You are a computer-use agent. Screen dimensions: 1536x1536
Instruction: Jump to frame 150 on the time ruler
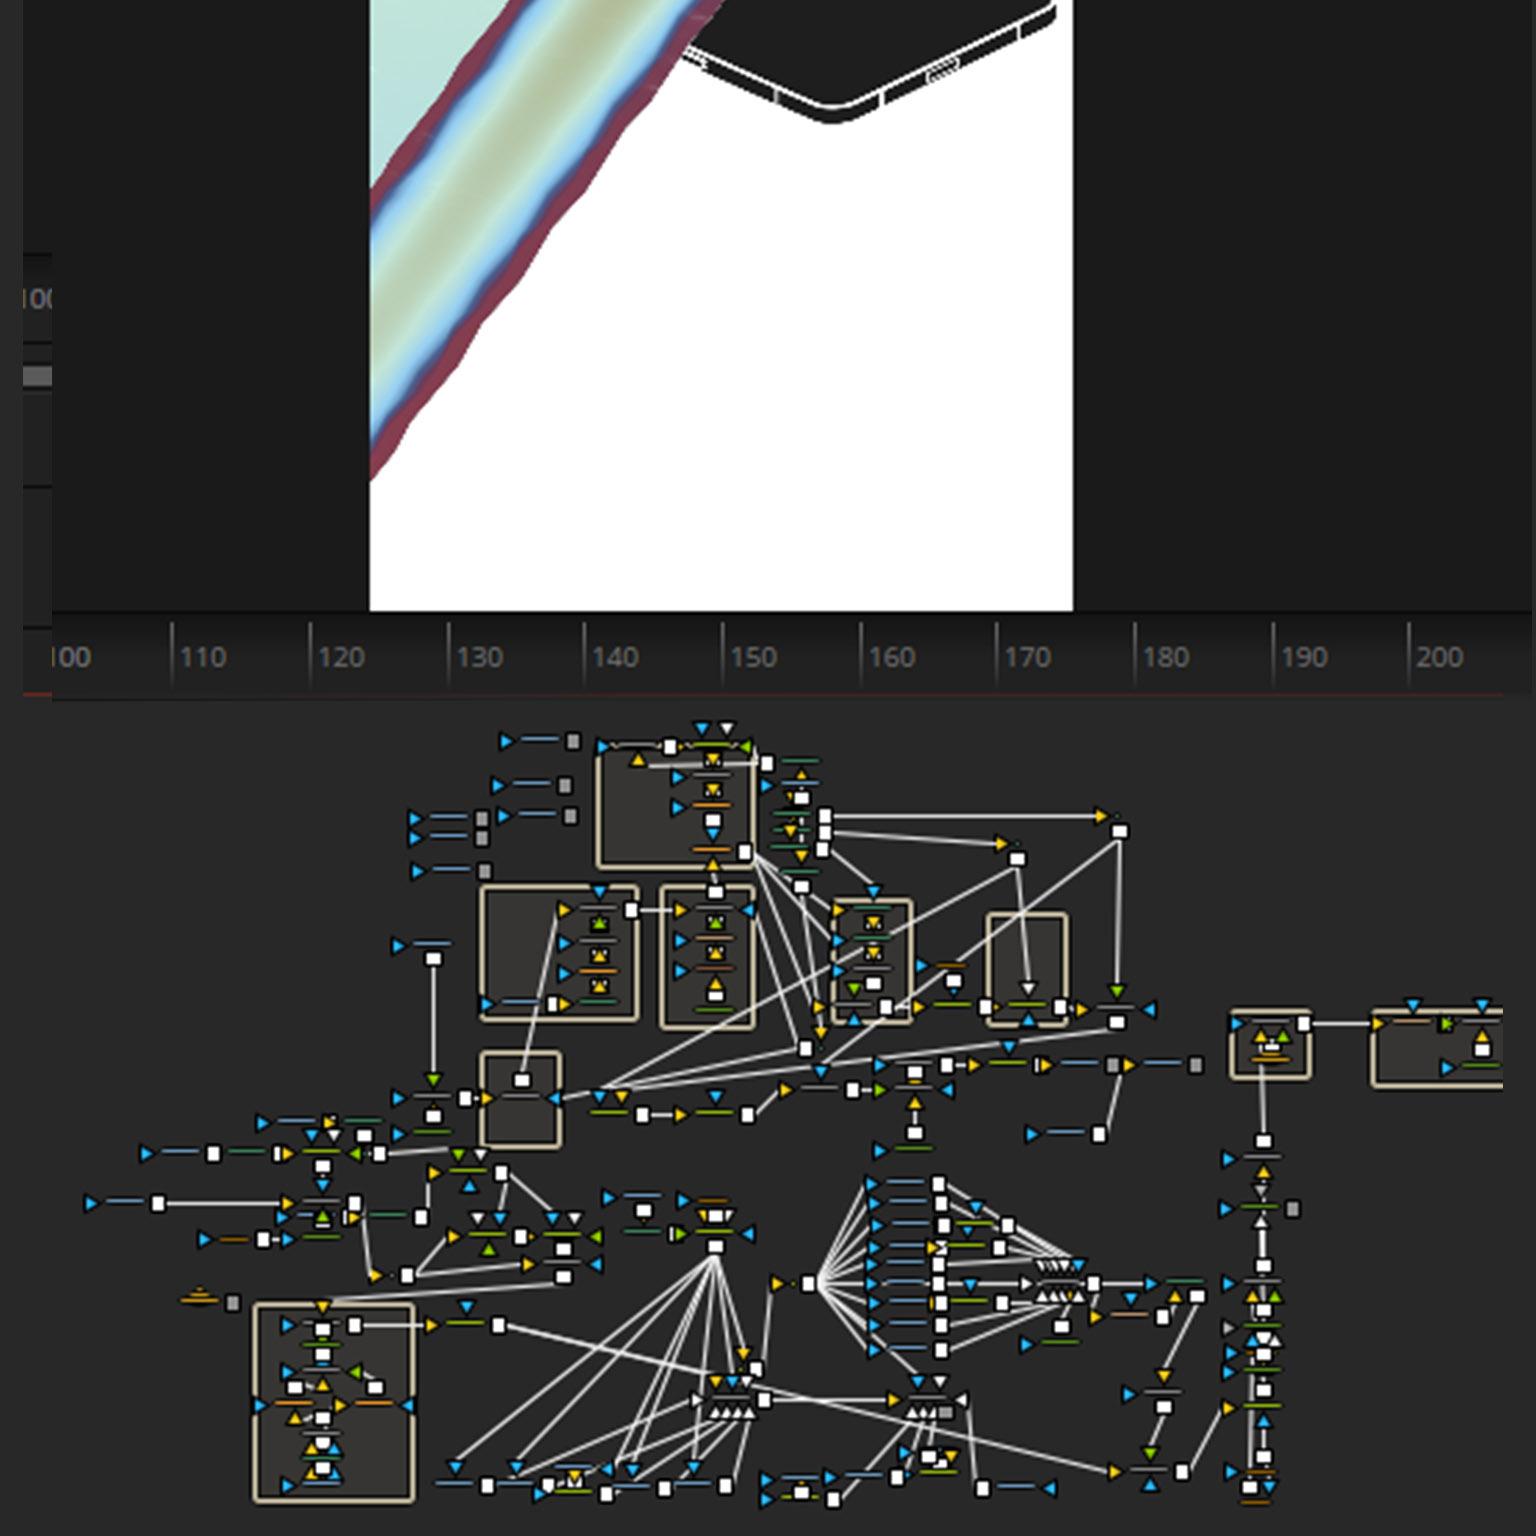tap(753, 657)
